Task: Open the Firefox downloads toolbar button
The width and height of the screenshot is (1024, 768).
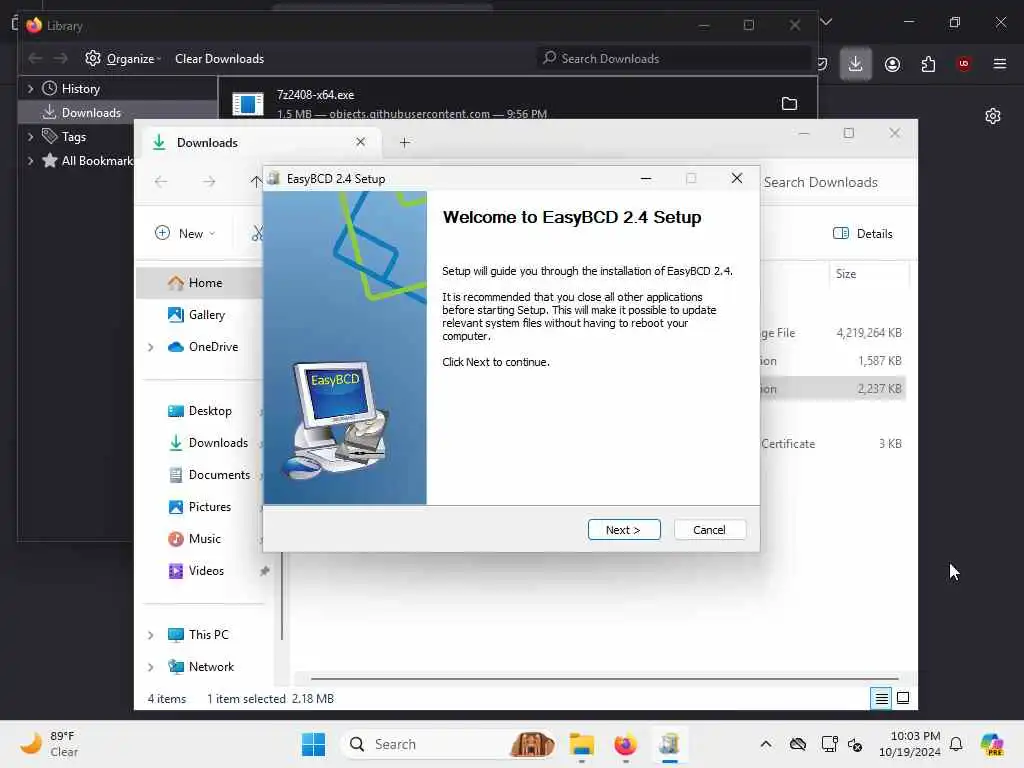Action: [x=856, y=63]
